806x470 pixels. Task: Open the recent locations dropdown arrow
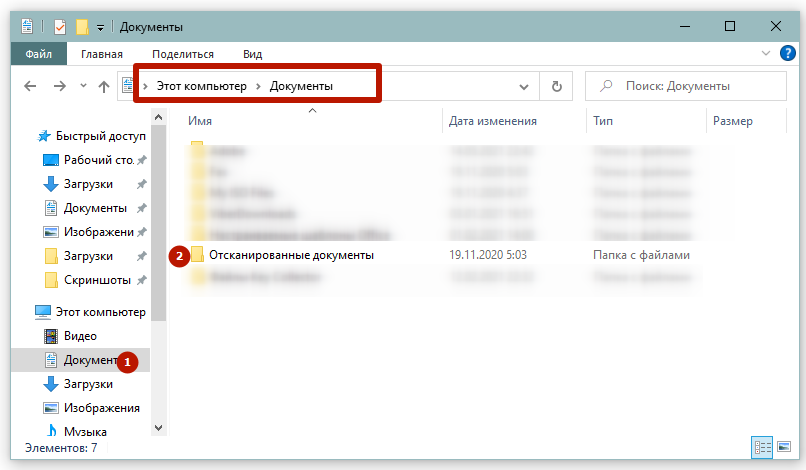coord(83,85)
